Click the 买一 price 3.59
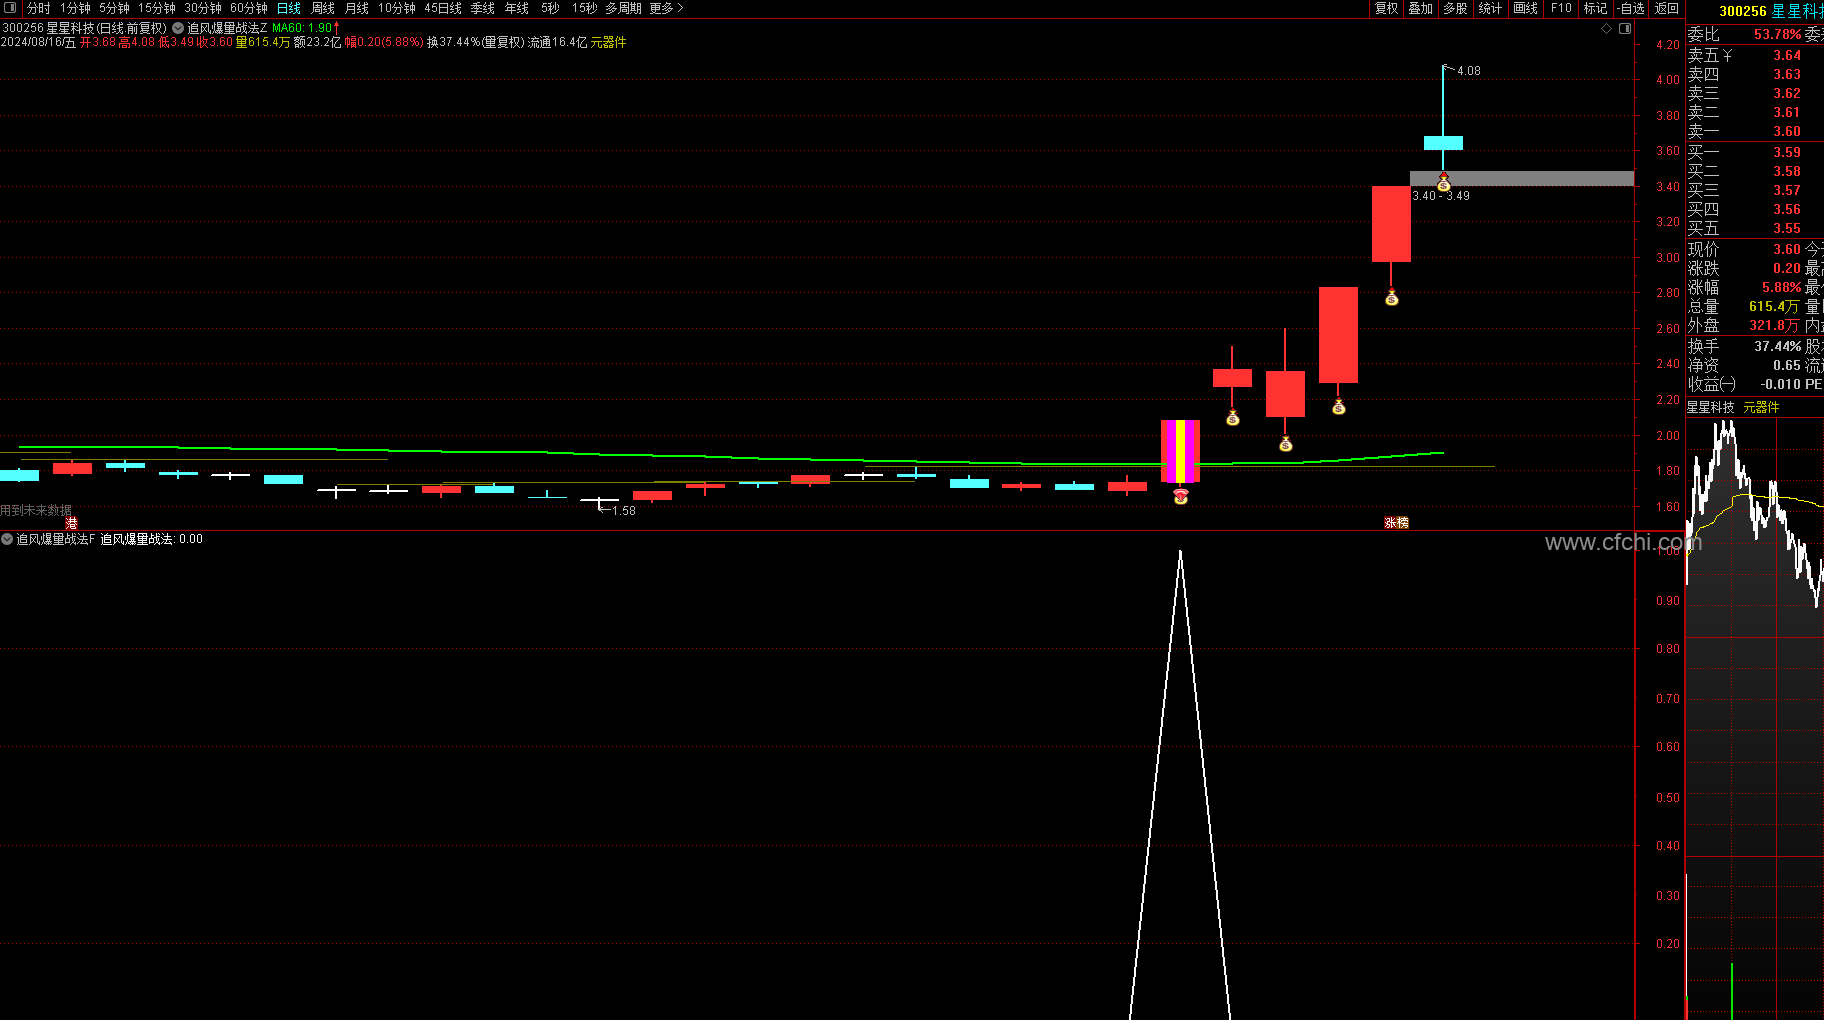Screen dimensions: 1824x1020 pos(1787,153)
